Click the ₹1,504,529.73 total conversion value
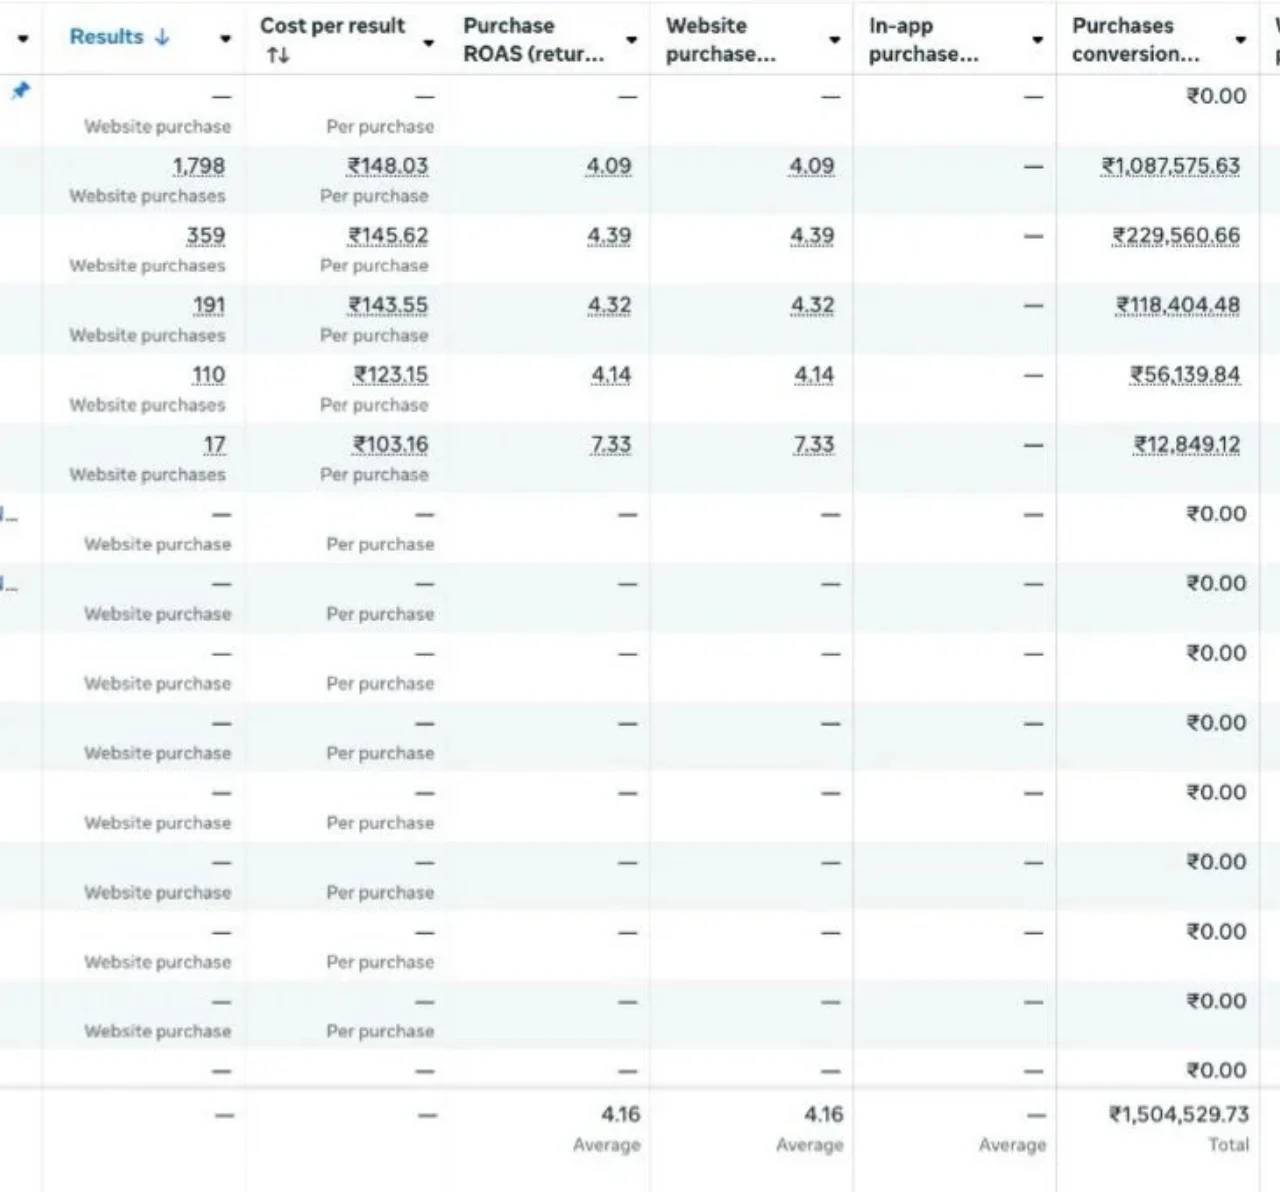1280x1192 pixels. 1178,1114
